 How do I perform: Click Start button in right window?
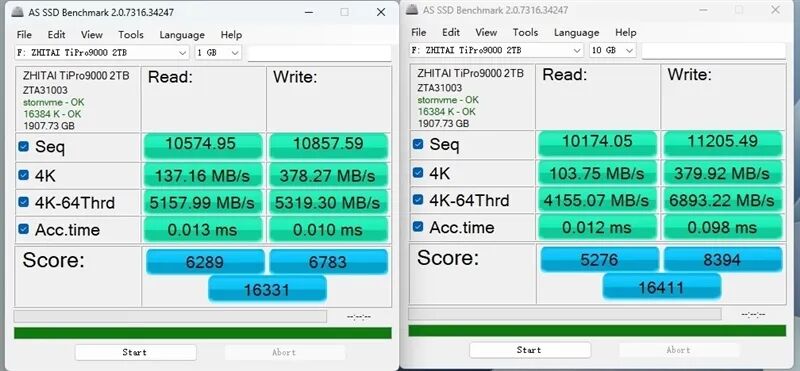point(530,350)
